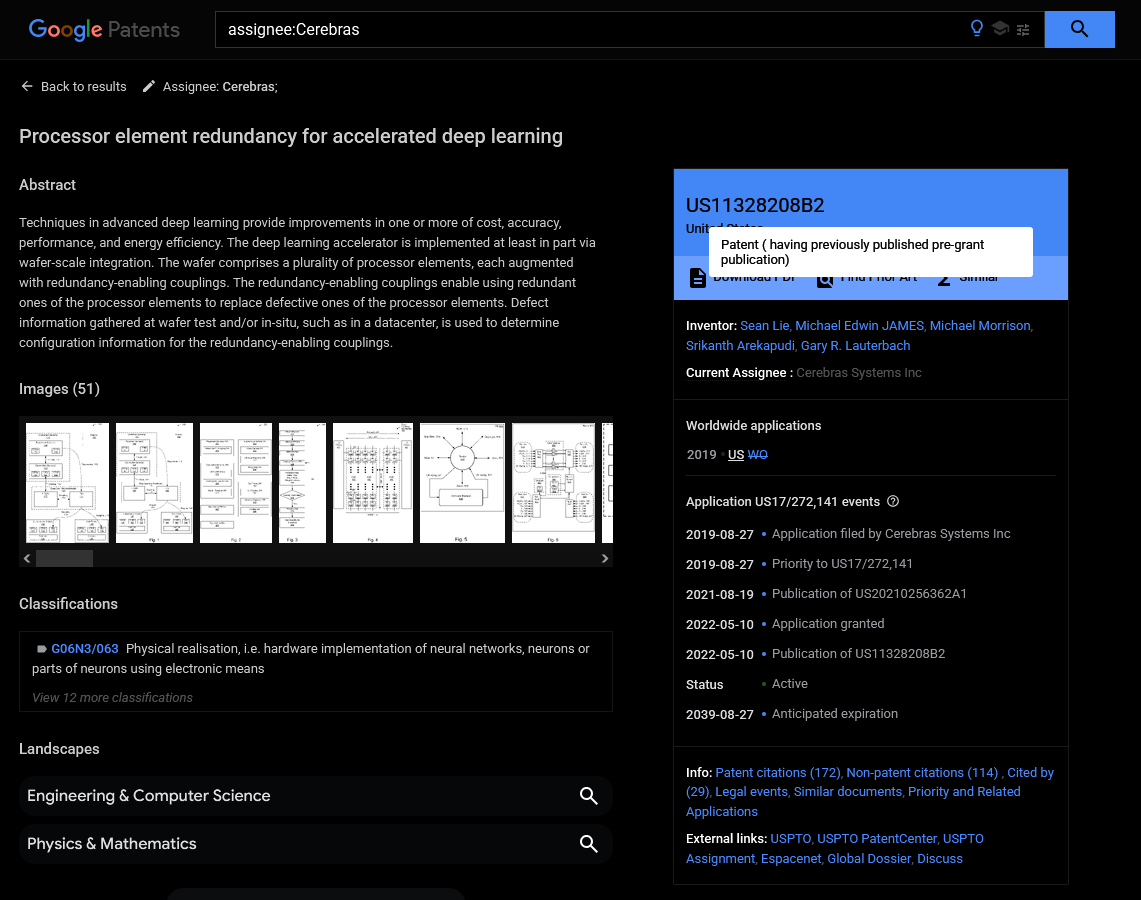1141x900 pixels.
Task: Open the advanced search sliders icon
Action: pos(1023,30)
